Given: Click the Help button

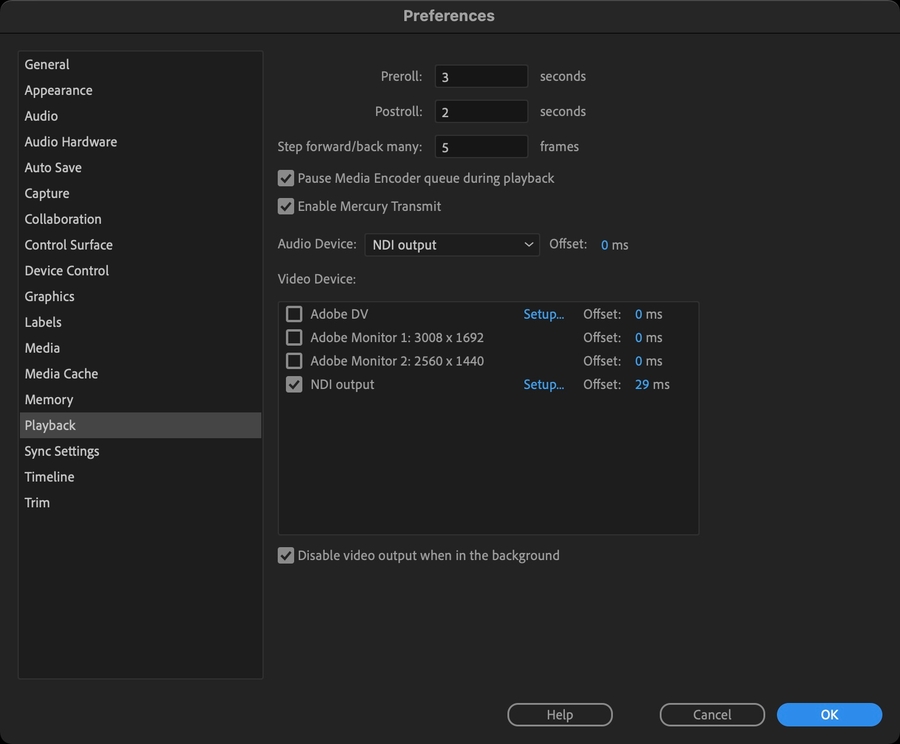Looking at the screenshot, I should tap(560, 715).
